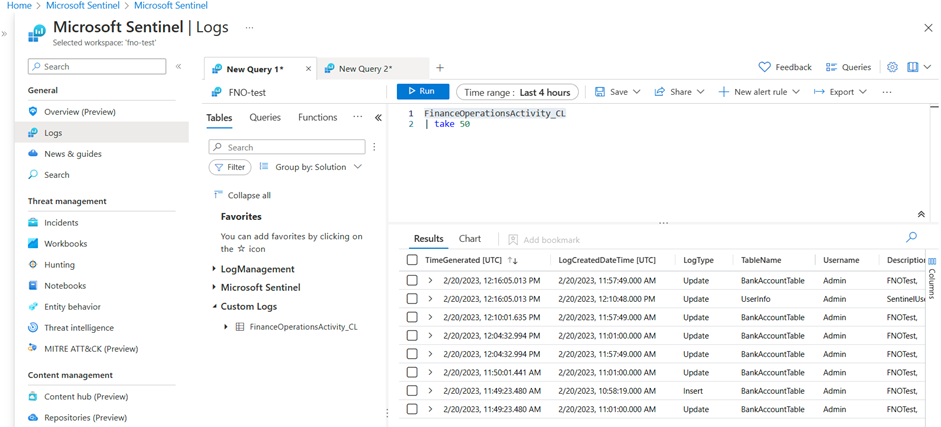Expand the Insert result row chevron
This screenshot has height=427, width=941.
(430, 390)
